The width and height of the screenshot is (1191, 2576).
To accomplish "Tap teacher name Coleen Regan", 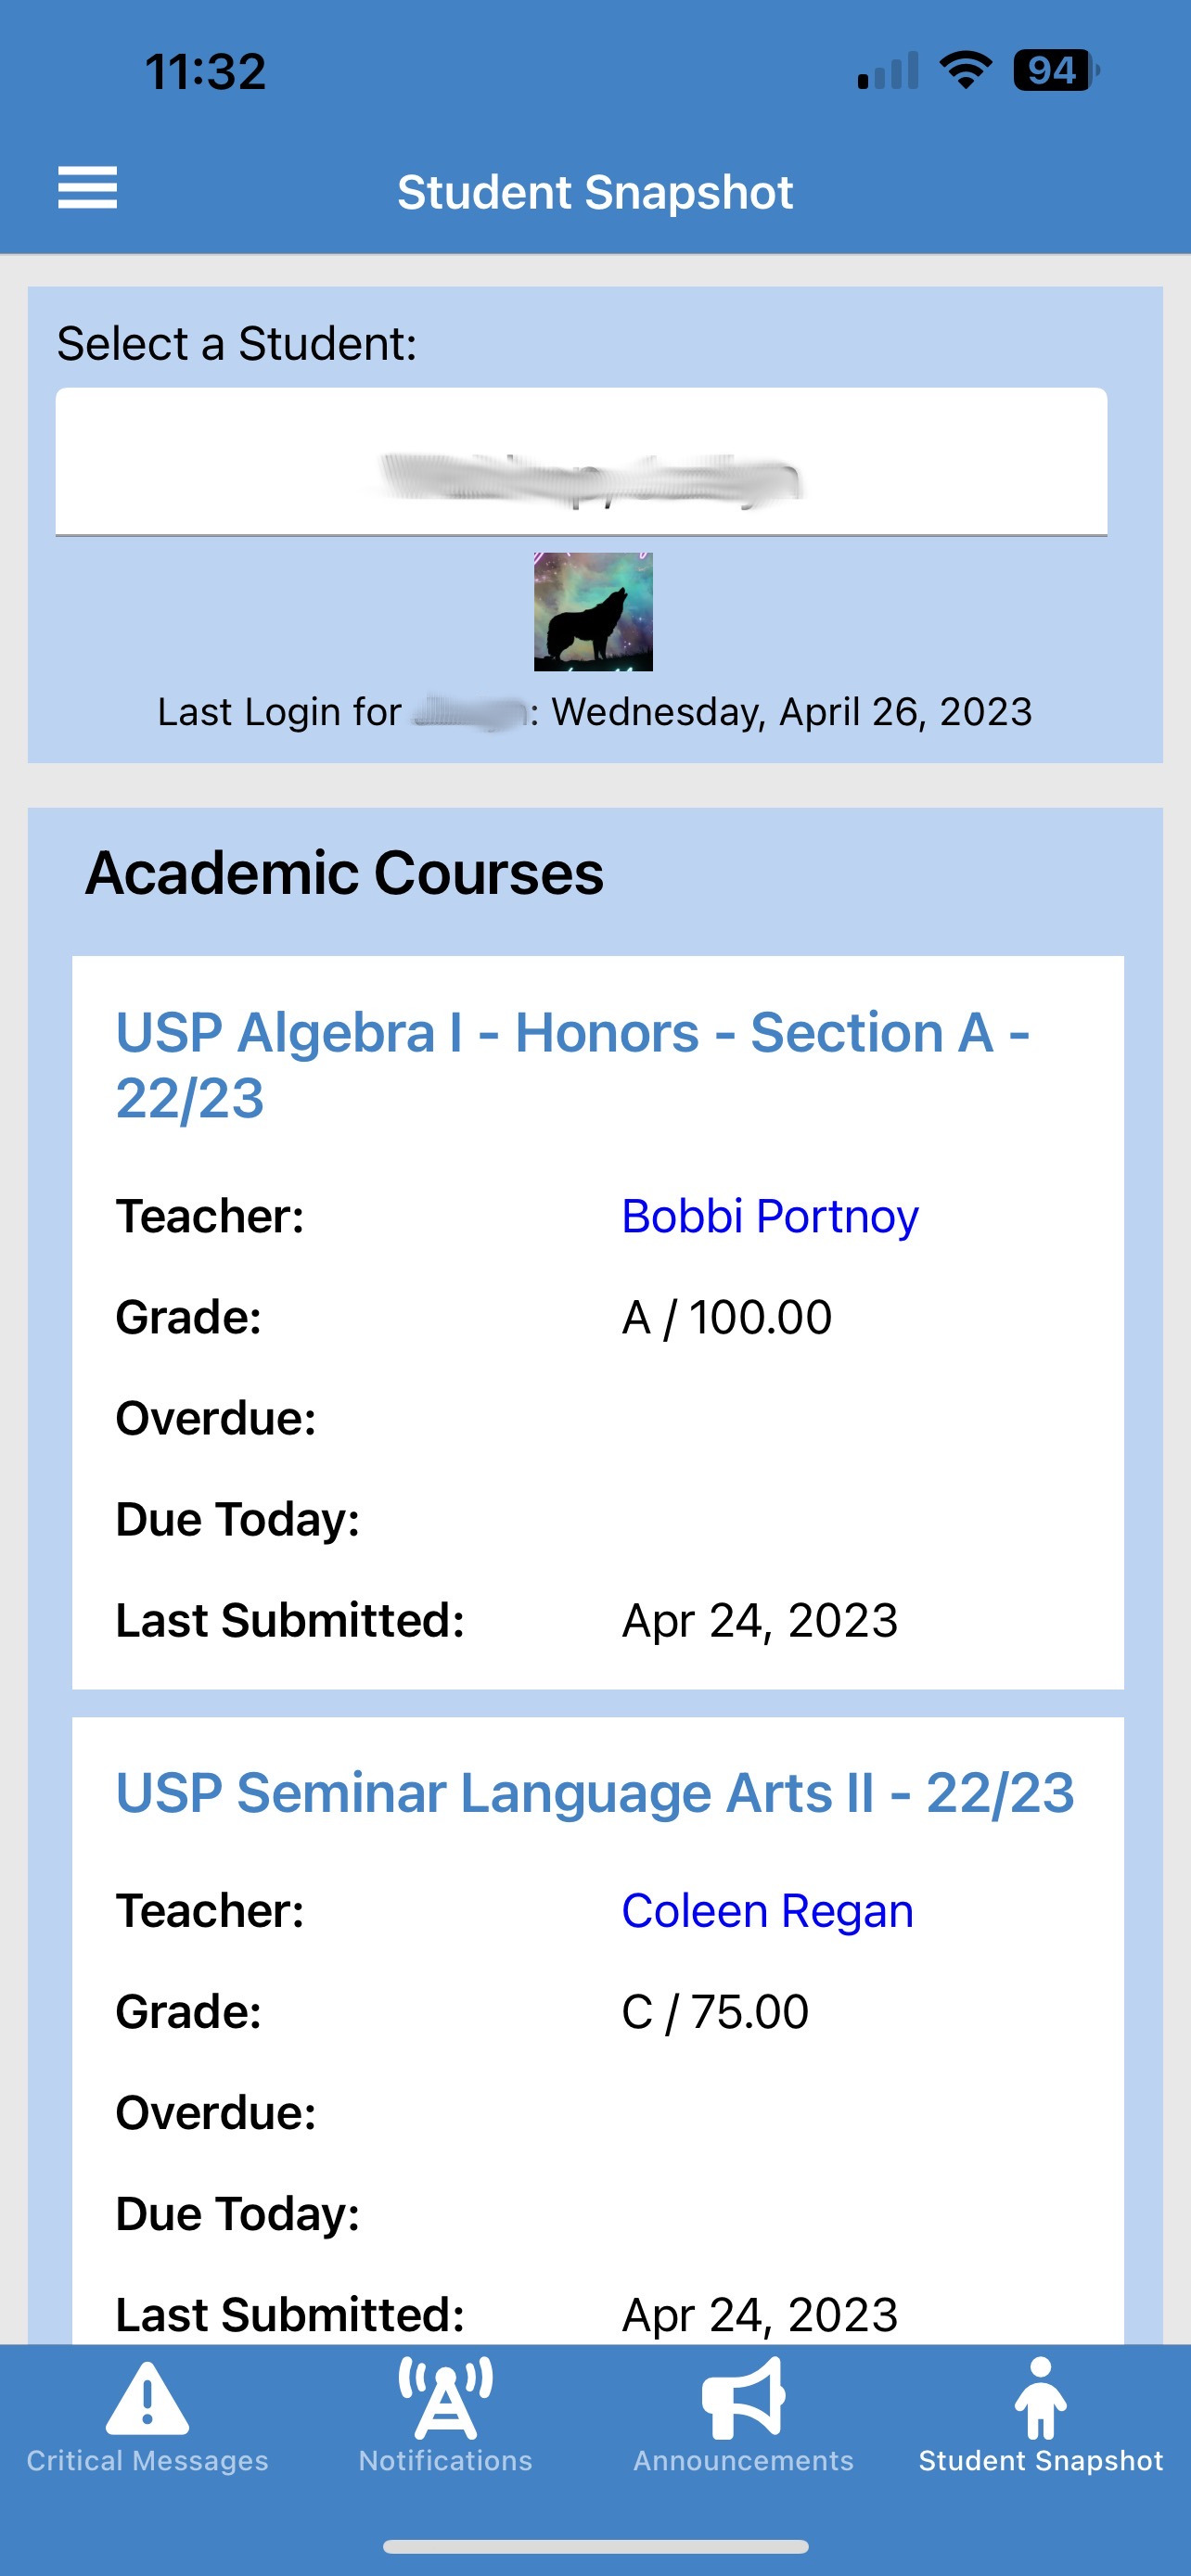I will [x=767, y=1911].
